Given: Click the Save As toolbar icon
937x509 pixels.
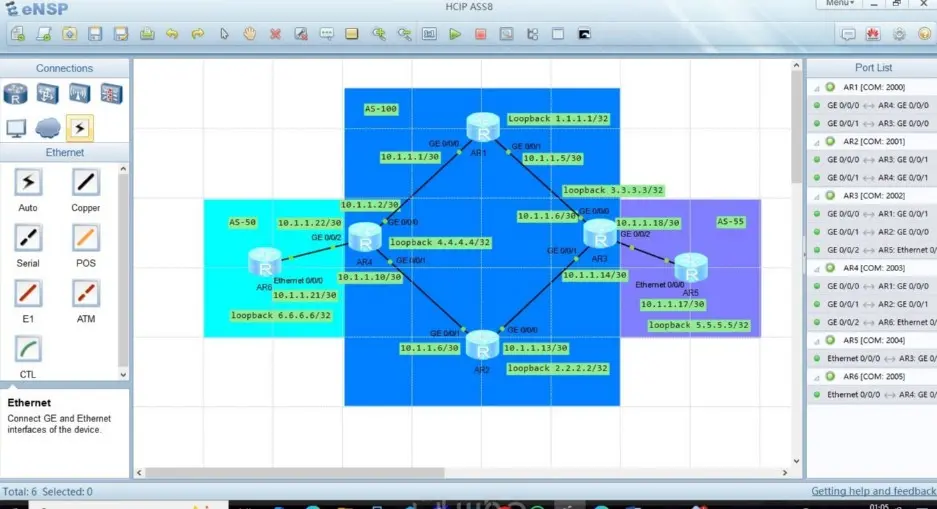Looking at the screenshot, I should click(x=121, y=34).
